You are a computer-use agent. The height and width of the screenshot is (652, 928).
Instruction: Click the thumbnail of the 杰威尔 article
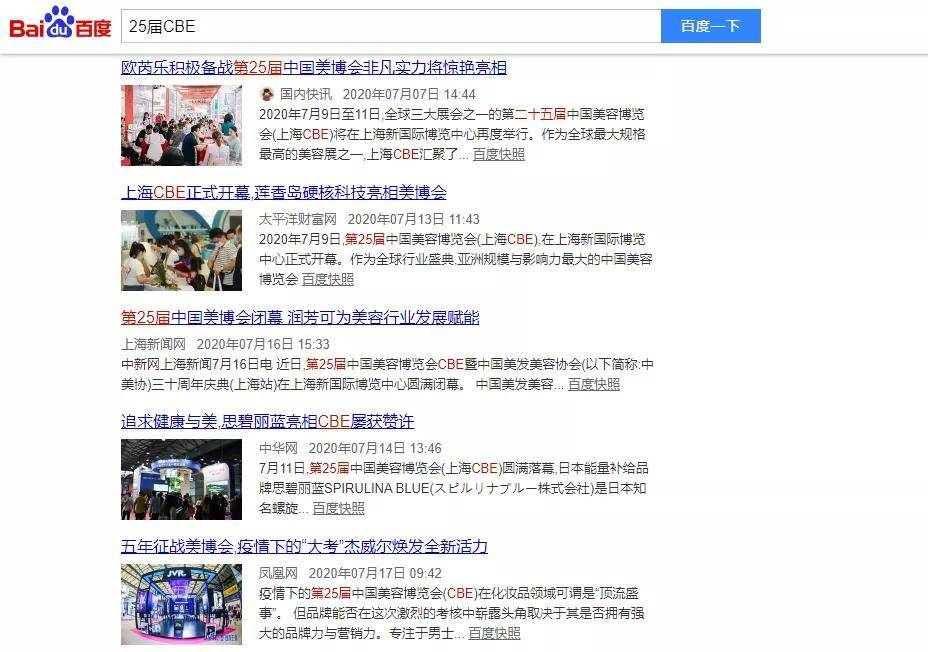pyautogui.click(x=181, y=604)
